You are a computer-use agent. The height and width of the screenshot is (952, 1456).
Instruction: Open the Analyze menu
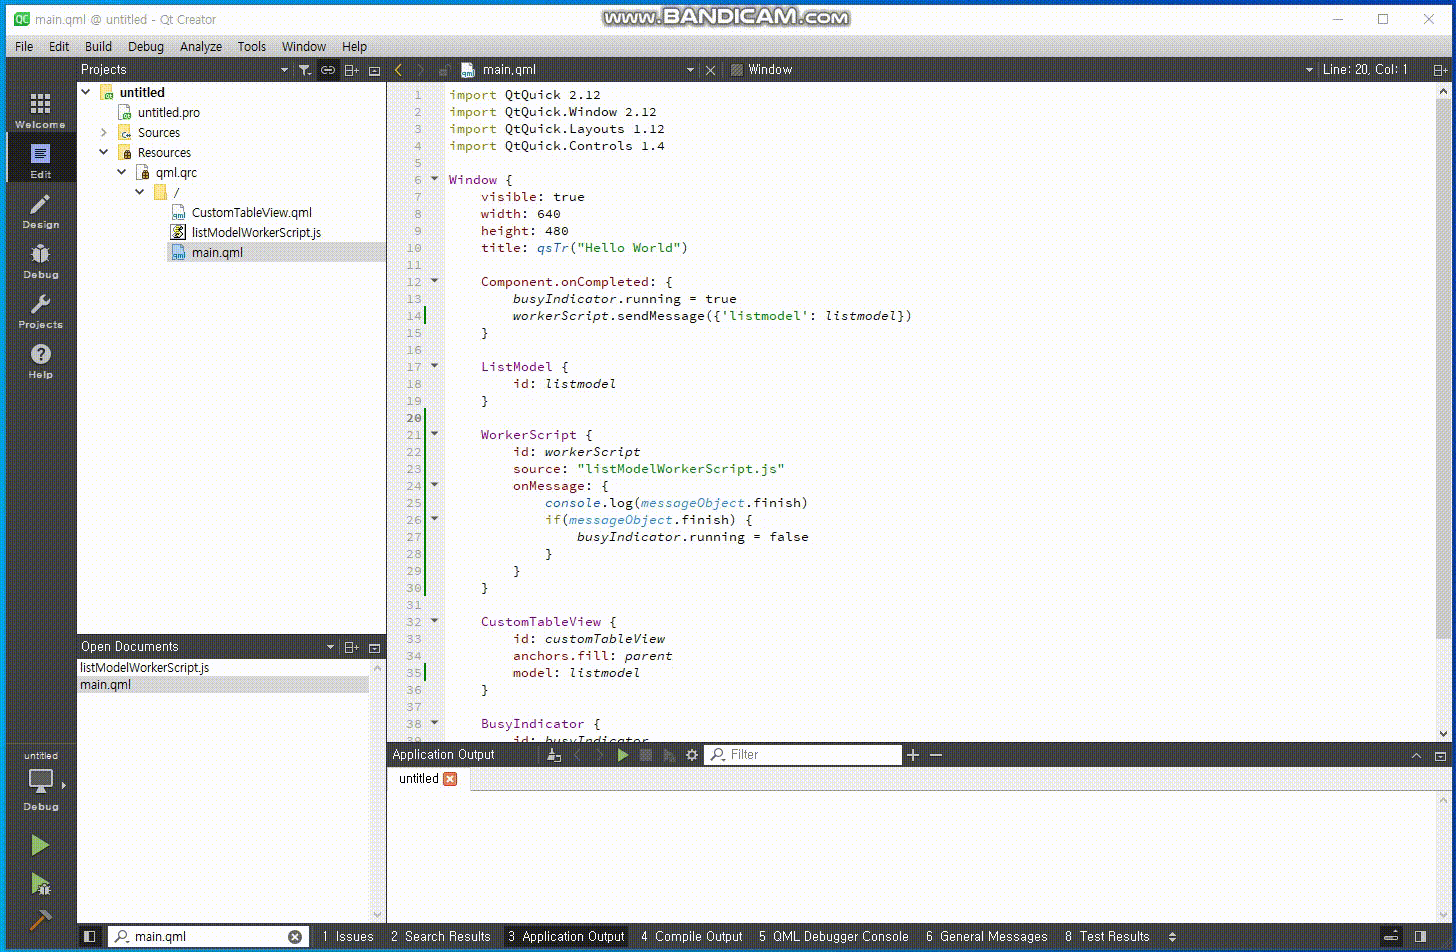pos(201,46)
